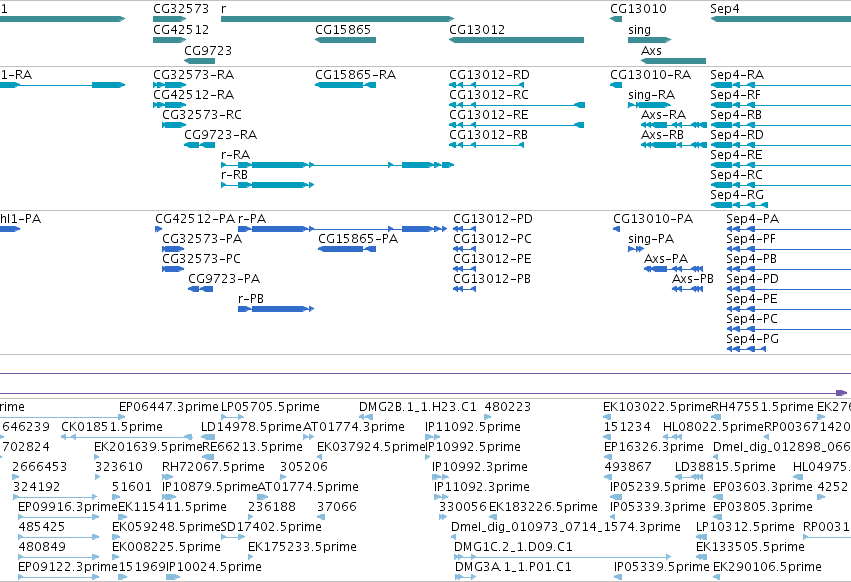Image resolution: width=851 pixels, height=582 pixels.
Task: Click cDNA DMG3A.1_1.P01.C1
Action: click(x=513, y=567)
